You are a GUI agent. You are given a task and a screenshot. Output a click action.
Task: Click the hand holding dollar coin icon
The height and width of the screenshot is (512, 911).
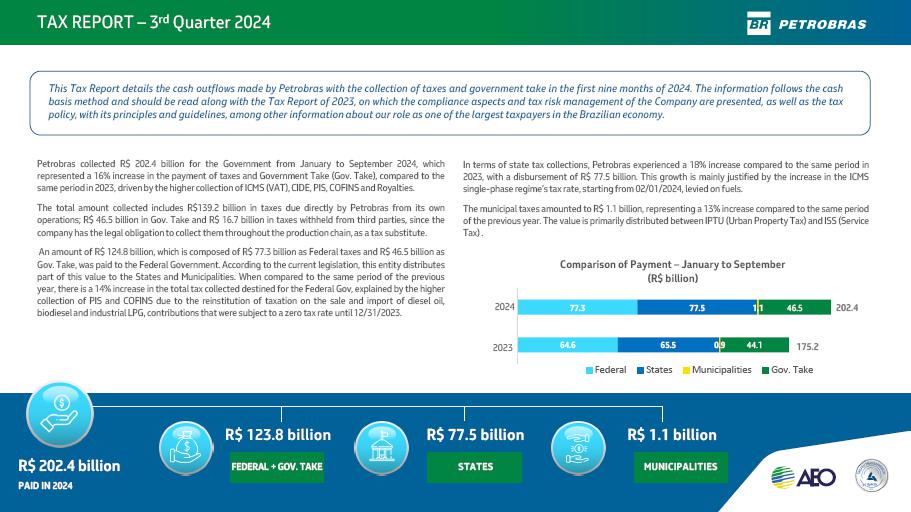pyautogui.click(x=59, y=415)
